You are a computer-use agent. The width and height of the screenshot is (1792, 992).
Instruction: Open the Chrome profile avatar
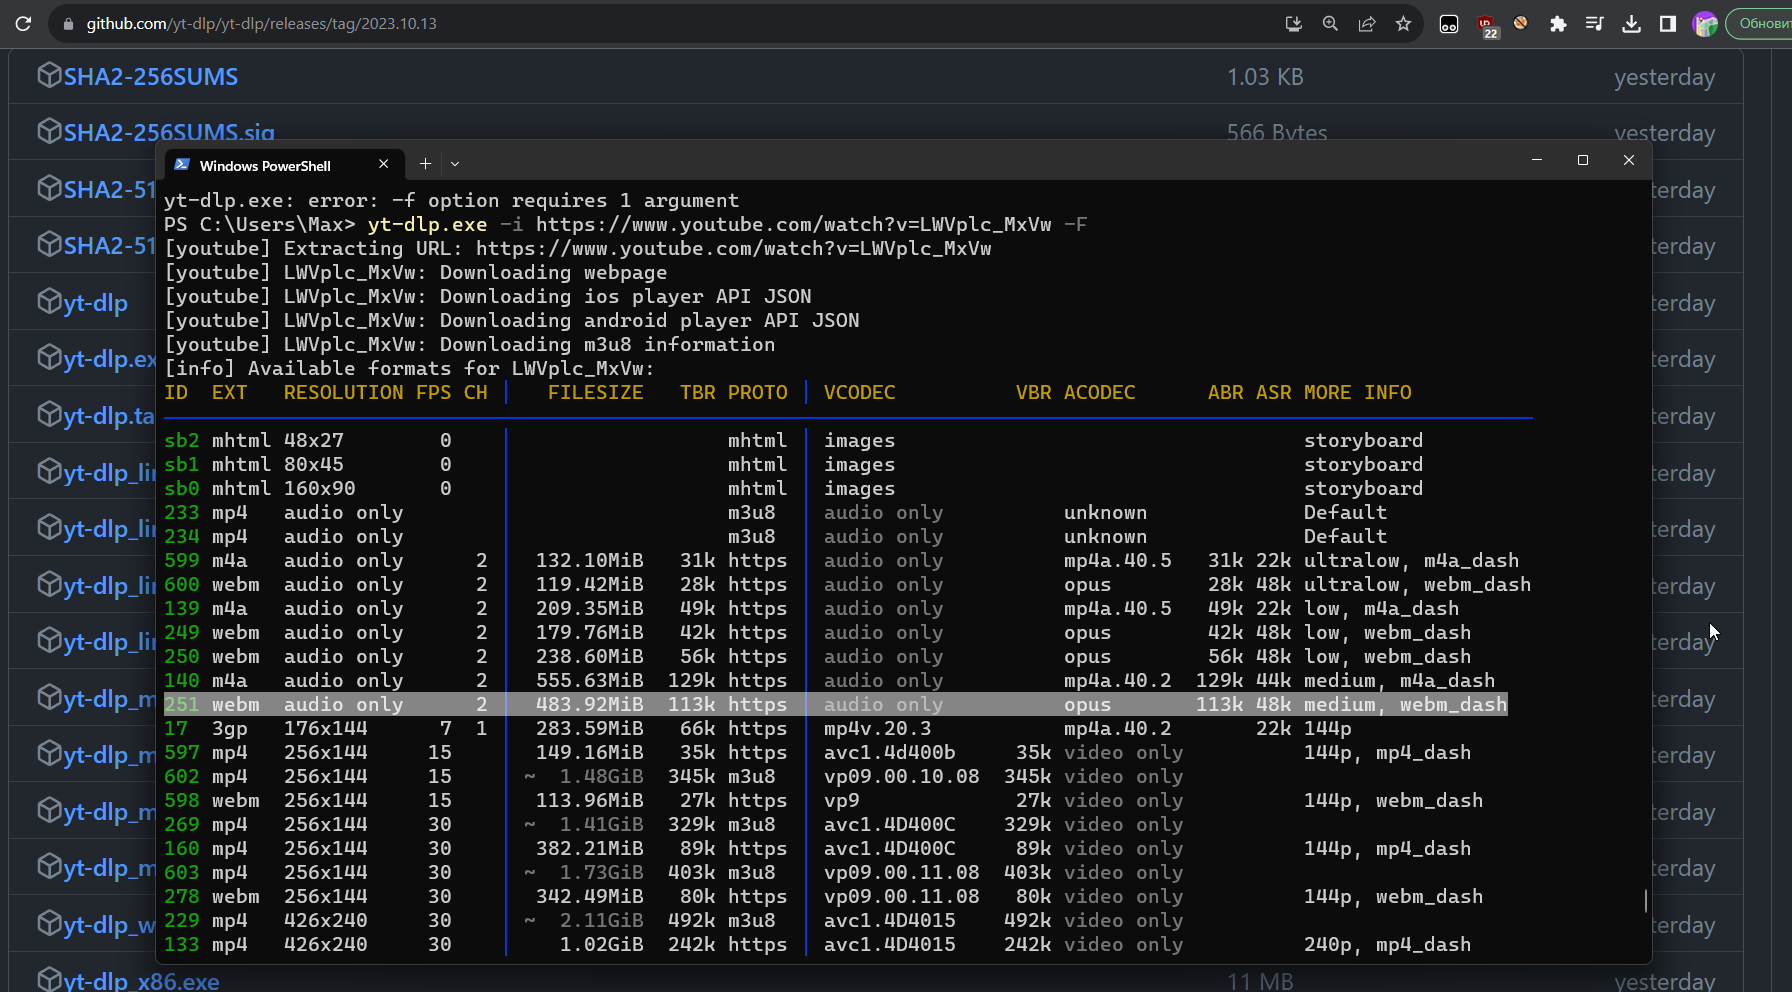click(x=1705, y=24)
